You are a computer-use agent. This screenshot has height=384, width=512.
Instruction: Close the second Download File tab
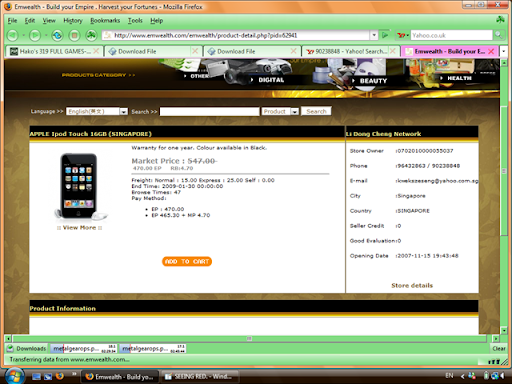pos(293,51)
